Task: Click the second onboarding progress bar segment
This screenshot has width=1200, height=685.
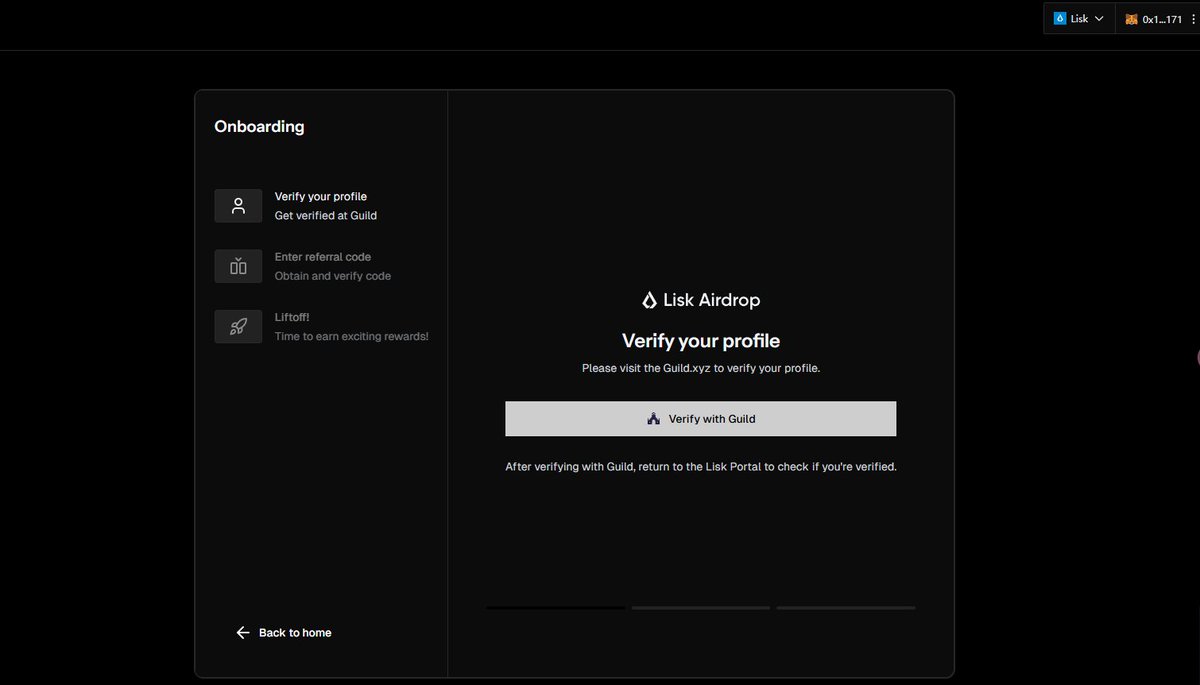Action: coord(700,607)
